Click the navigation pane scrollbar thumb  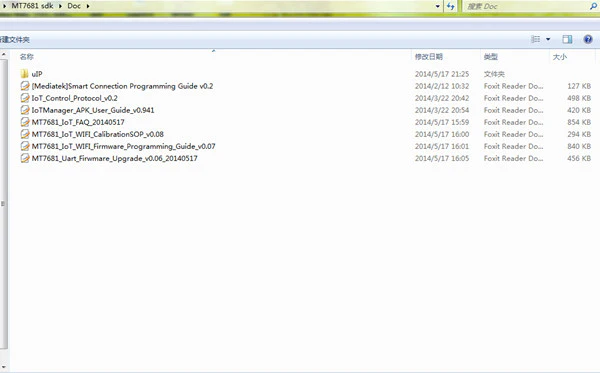coord(4,204)
